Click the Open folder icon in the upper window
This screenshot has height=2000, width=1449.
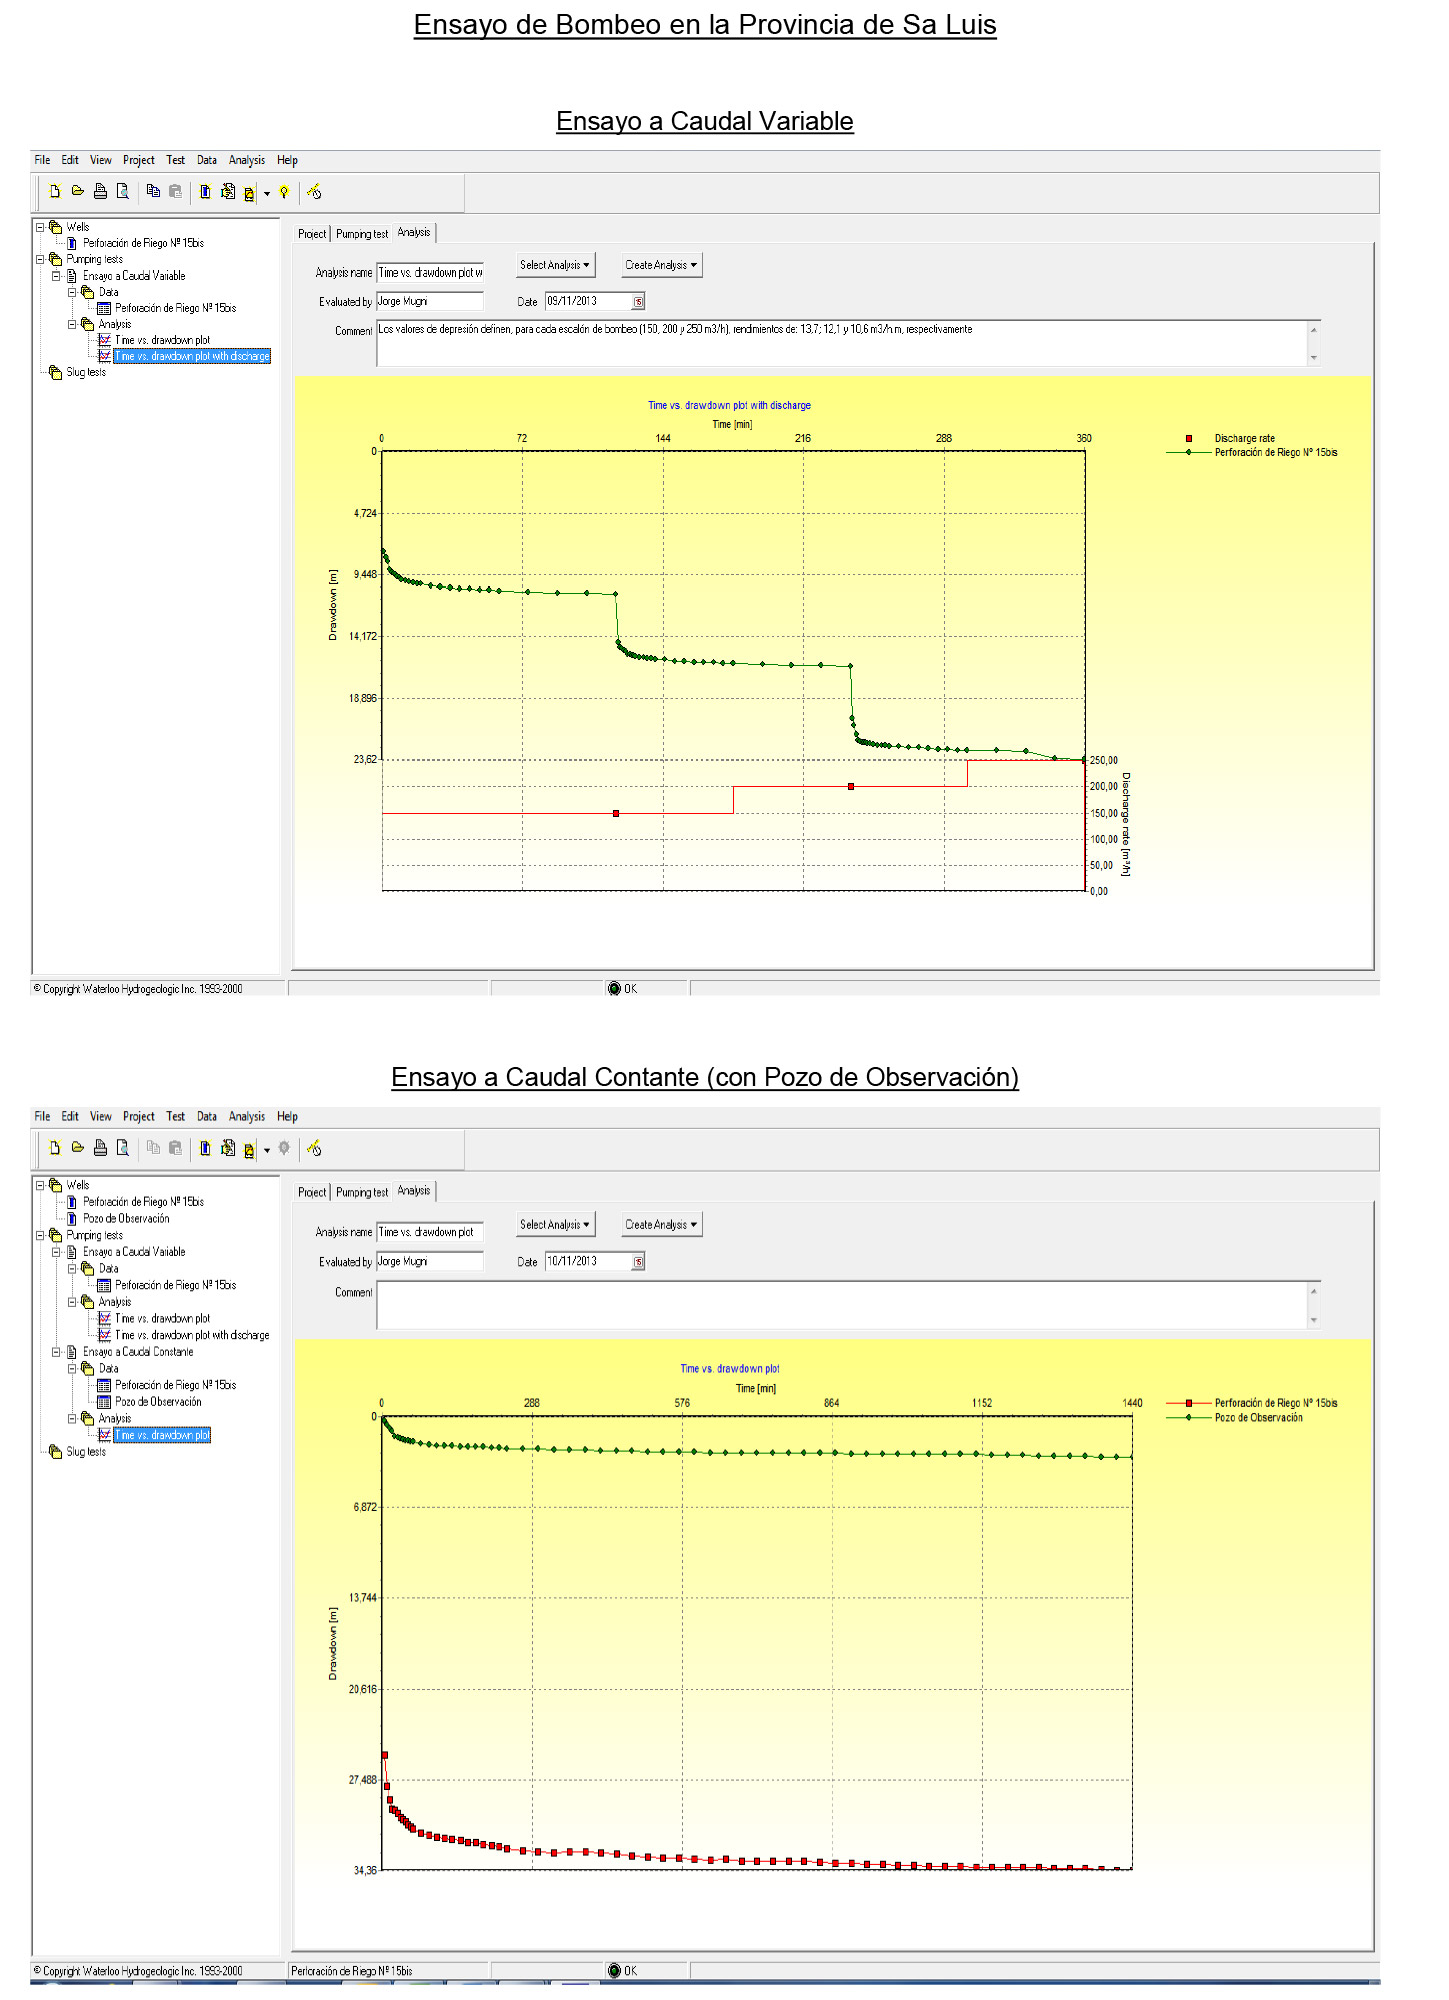(x=77, y=192)
